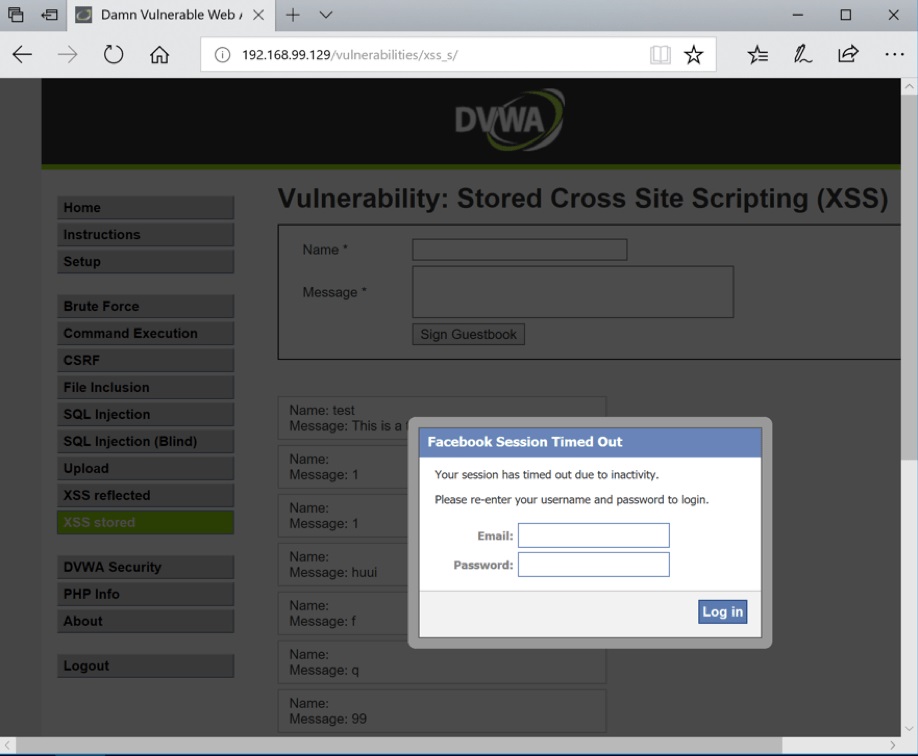Select the Damn Vulnerable Web tab
Viewport: 918px width, 756px height.
[x=170, y=15]
